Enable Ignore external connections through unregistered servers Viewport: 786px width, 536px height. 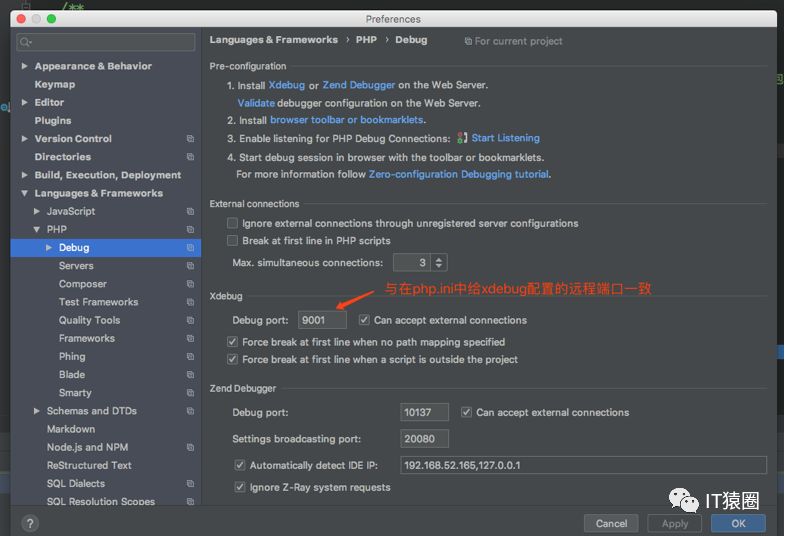pos(233,223)
